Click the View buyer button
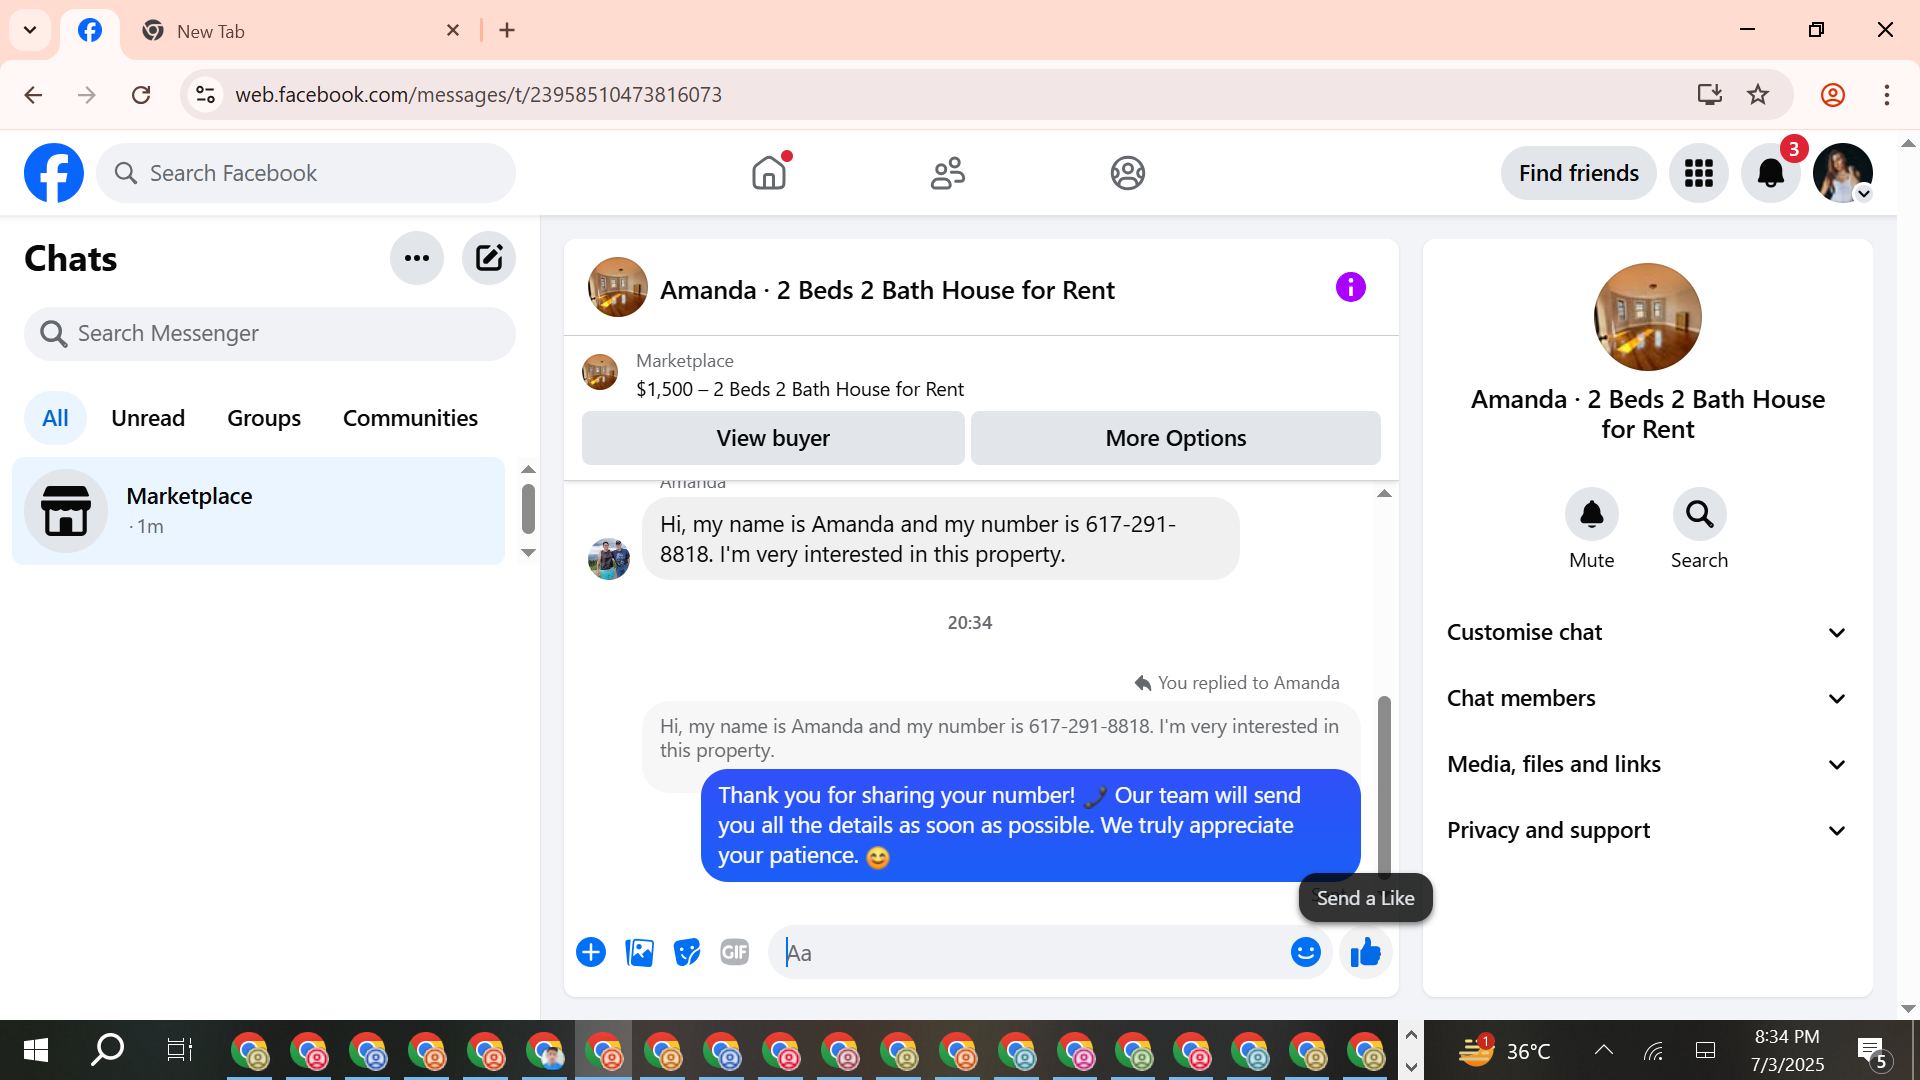The width and height of the screenshot is (1920, 1080). click(773, 438)
